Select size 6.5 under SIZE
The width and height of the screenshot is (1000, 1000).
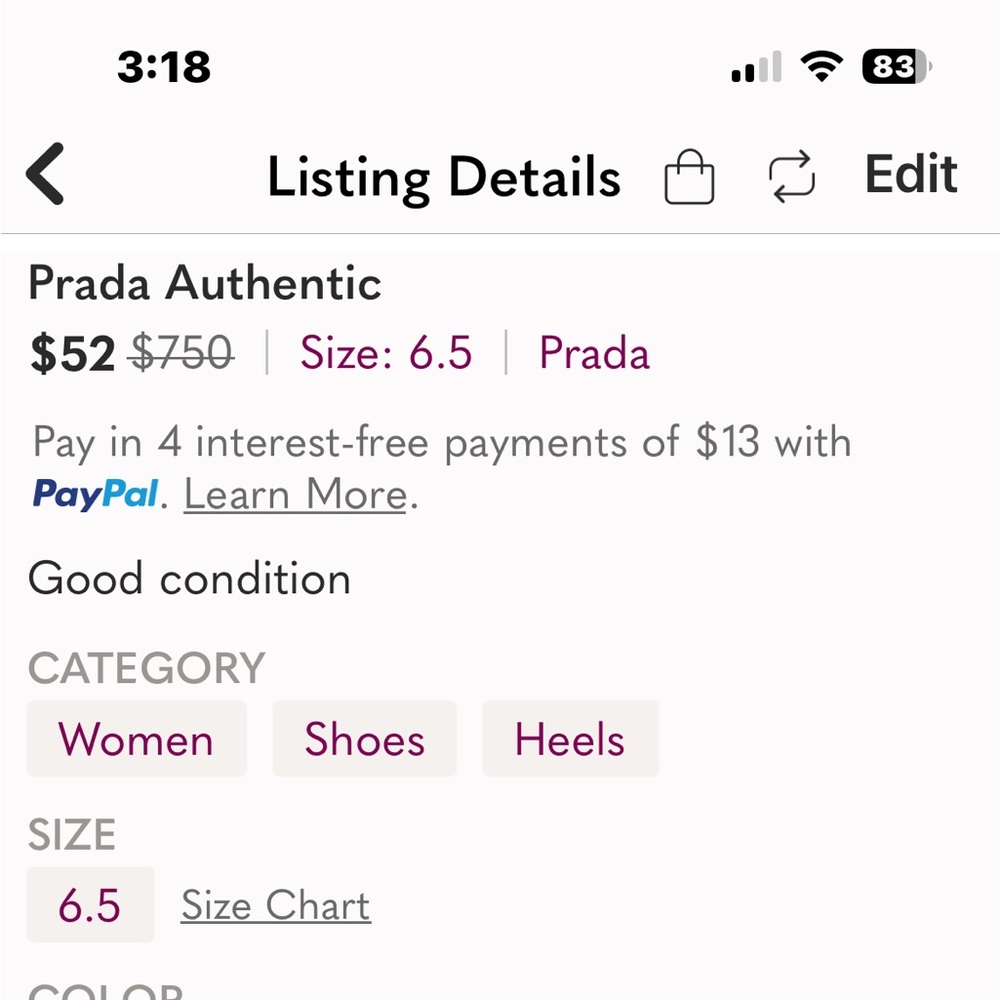(x=89, y=903)
